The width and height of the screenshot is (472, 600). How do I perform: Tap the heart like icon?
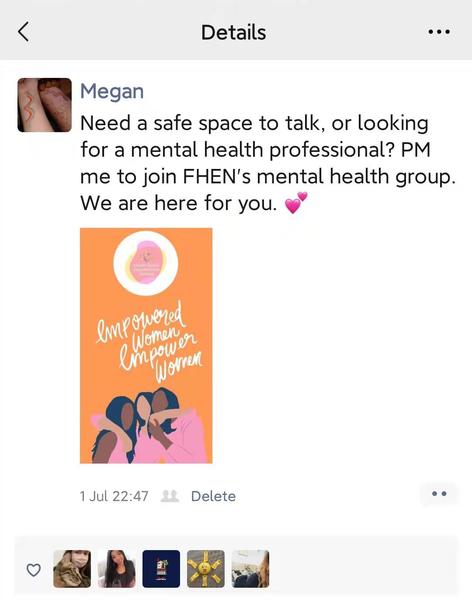[x=34, y=570]
